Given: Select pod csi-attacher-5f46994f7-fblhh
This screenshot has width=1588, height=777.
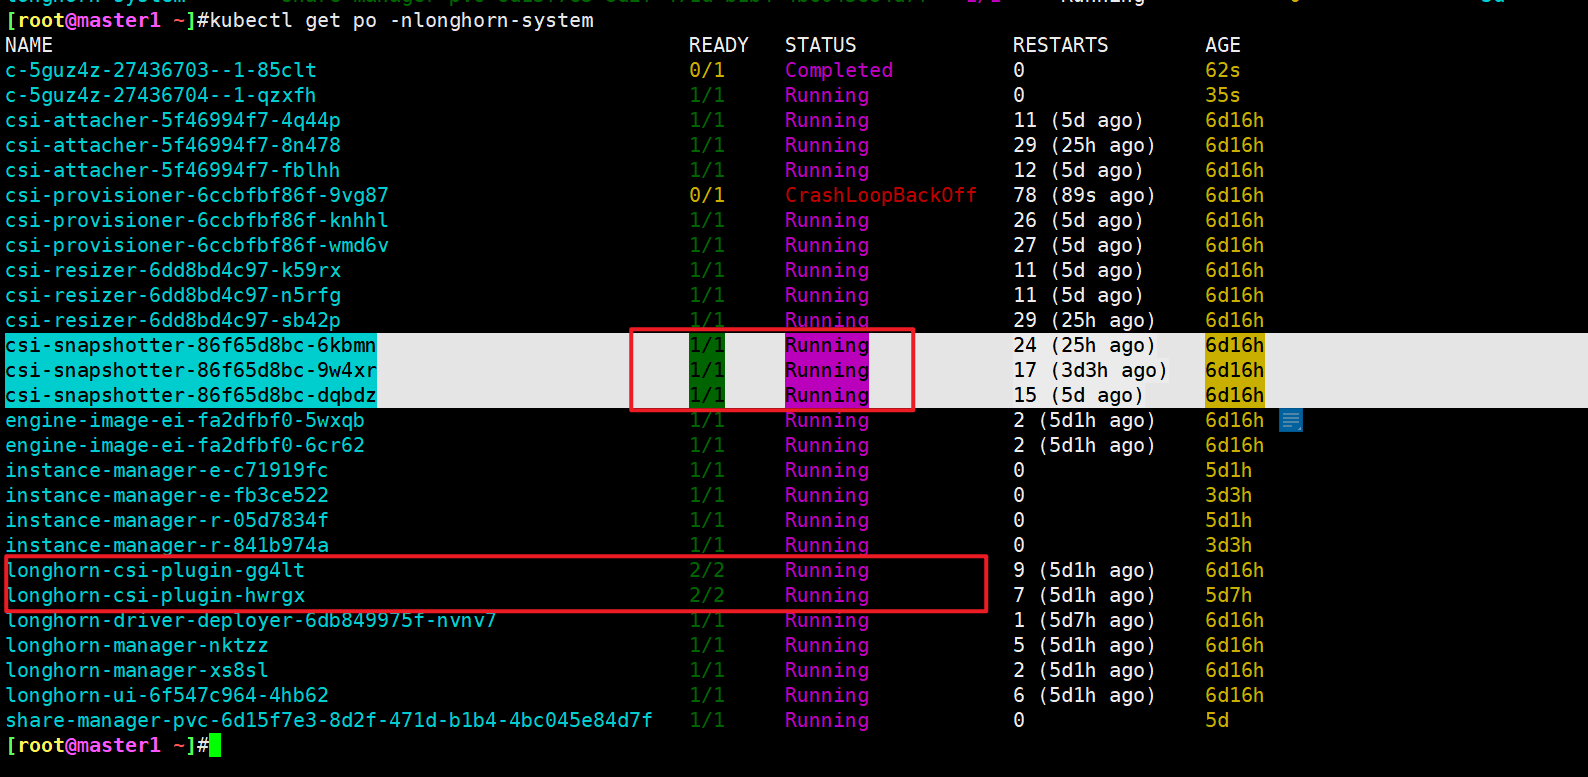Looking at the screenshot, I should 173,170.
